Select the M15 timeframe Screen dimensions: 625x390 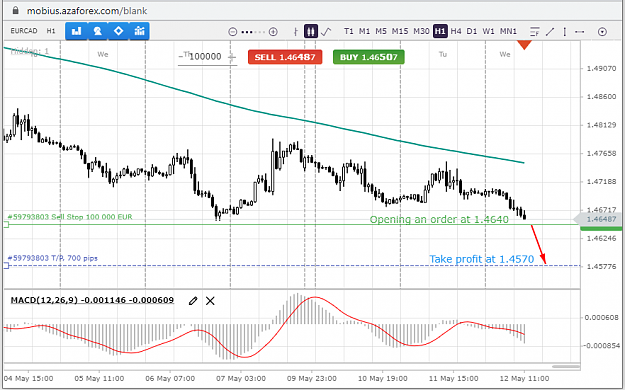pyautogui.click(x=399, y=31)
